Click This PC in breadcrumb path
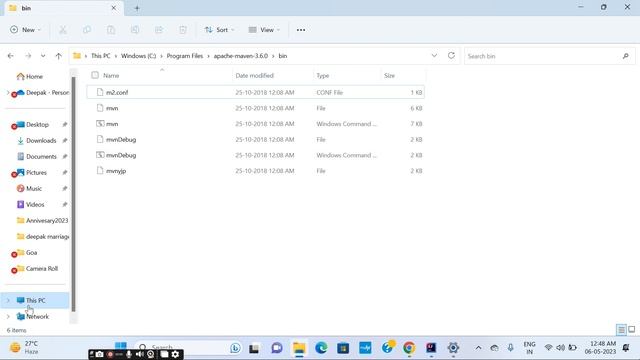 100,56
